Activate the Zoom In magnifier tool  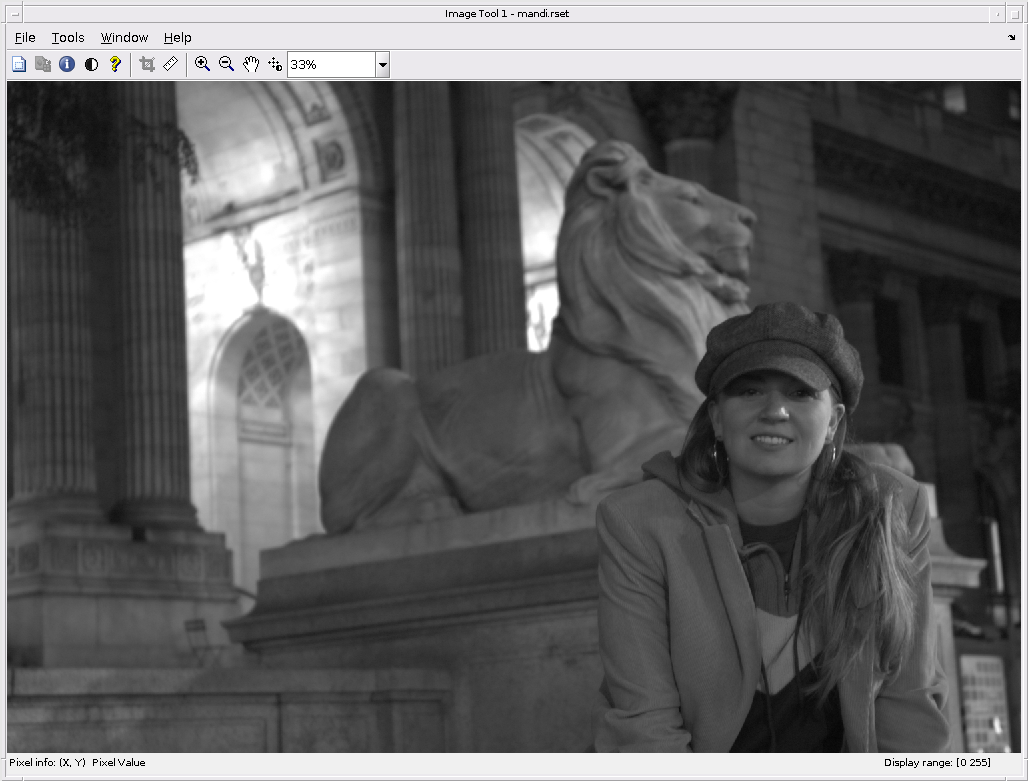coord(203,64)
